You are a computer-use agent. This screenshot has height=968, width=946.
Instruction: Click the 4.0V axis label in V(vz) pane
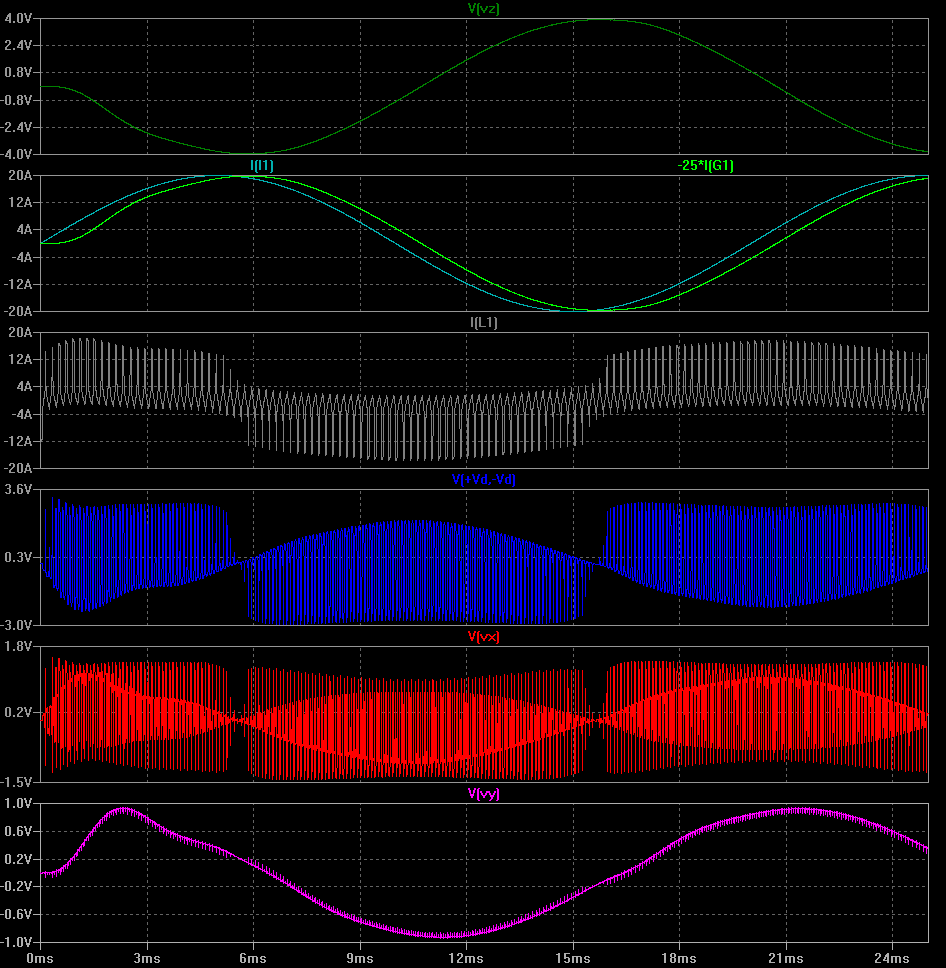pyautogui.click(x=18, y=19)
